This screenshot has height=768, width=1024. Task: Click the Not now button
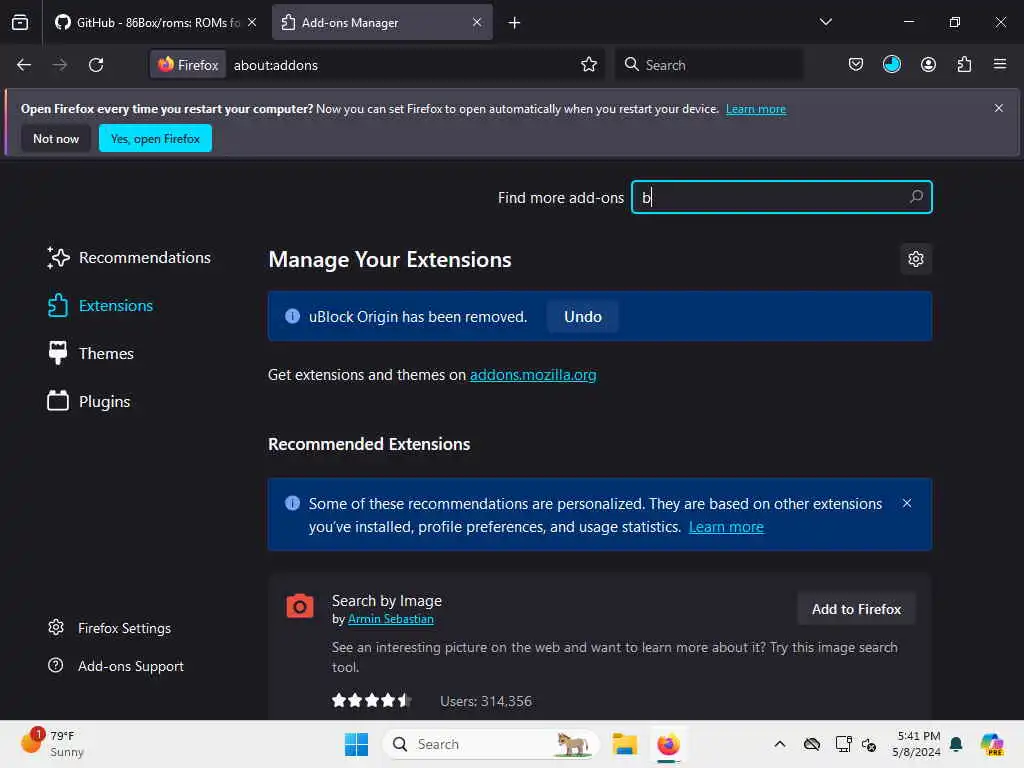click(x=56, y=138)
